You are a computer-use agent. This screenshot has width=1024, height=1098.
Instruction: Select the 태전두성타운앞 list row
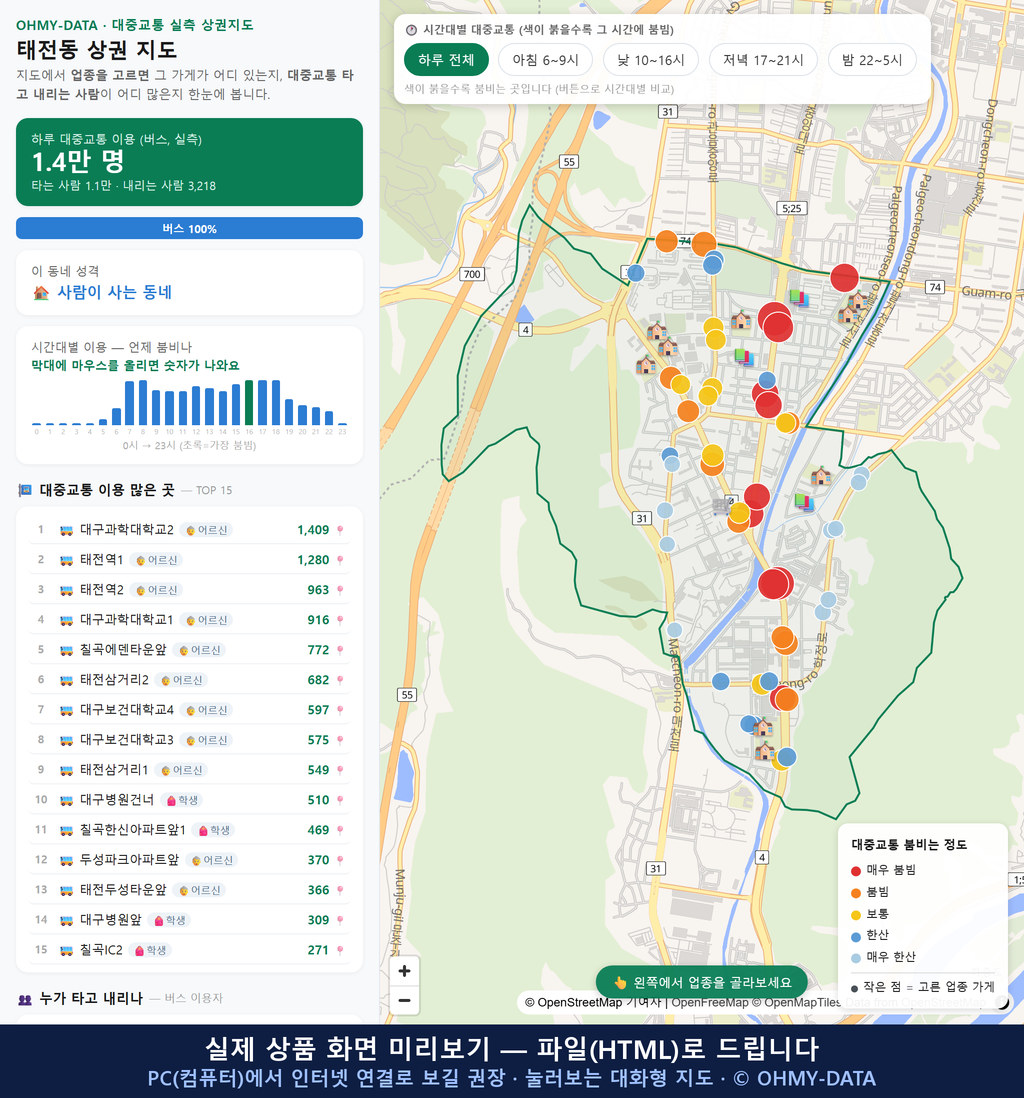(x=189, y=890)
